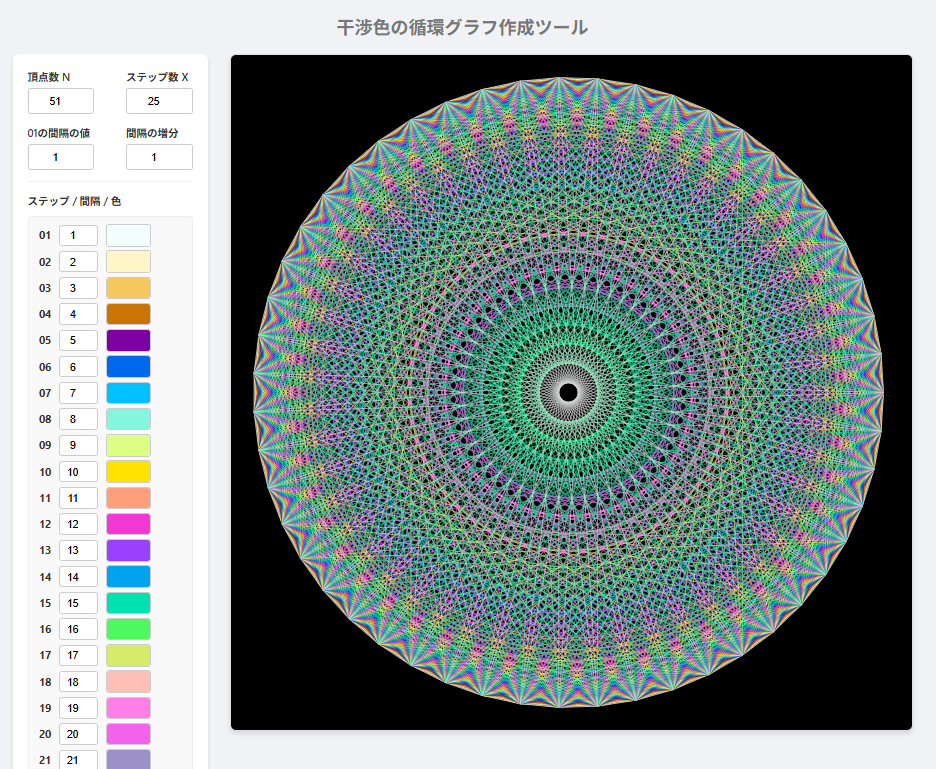The width and height of the screenshot is (936, 769).
Task: Open the light pink swatch for step 18
Action: coord(128,681)
